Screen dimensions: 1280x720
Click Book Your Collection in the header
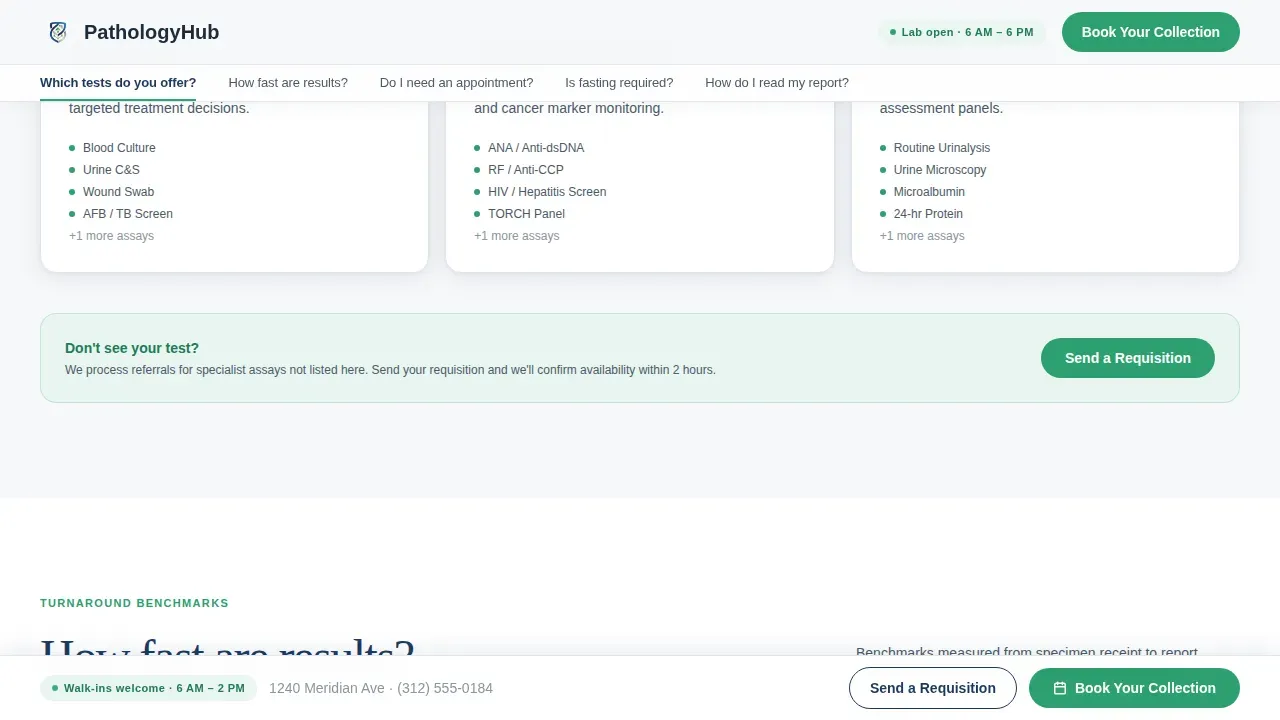point(1151,32)
